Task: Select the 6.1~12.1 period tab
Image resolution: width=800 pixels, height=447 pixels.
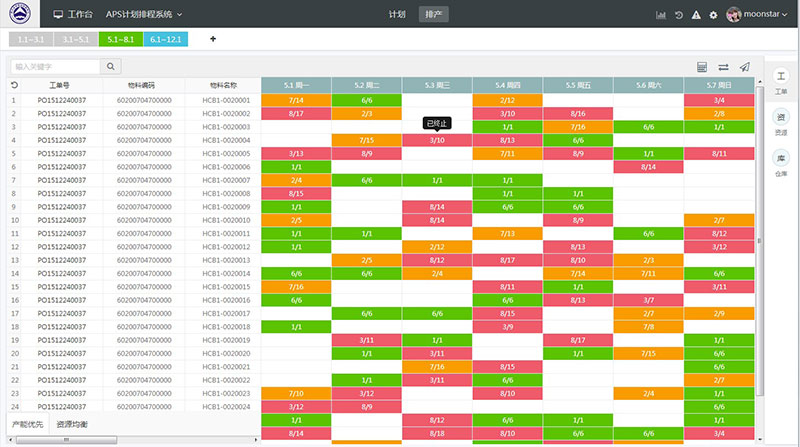Action: pos(165,39)
